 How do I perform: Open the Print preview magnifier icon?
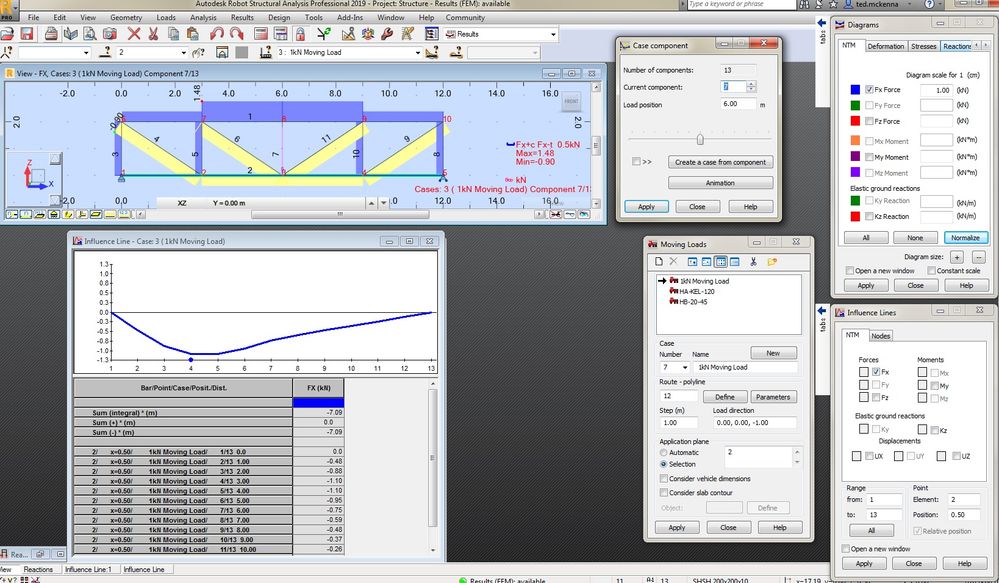(x=90, y=34)
